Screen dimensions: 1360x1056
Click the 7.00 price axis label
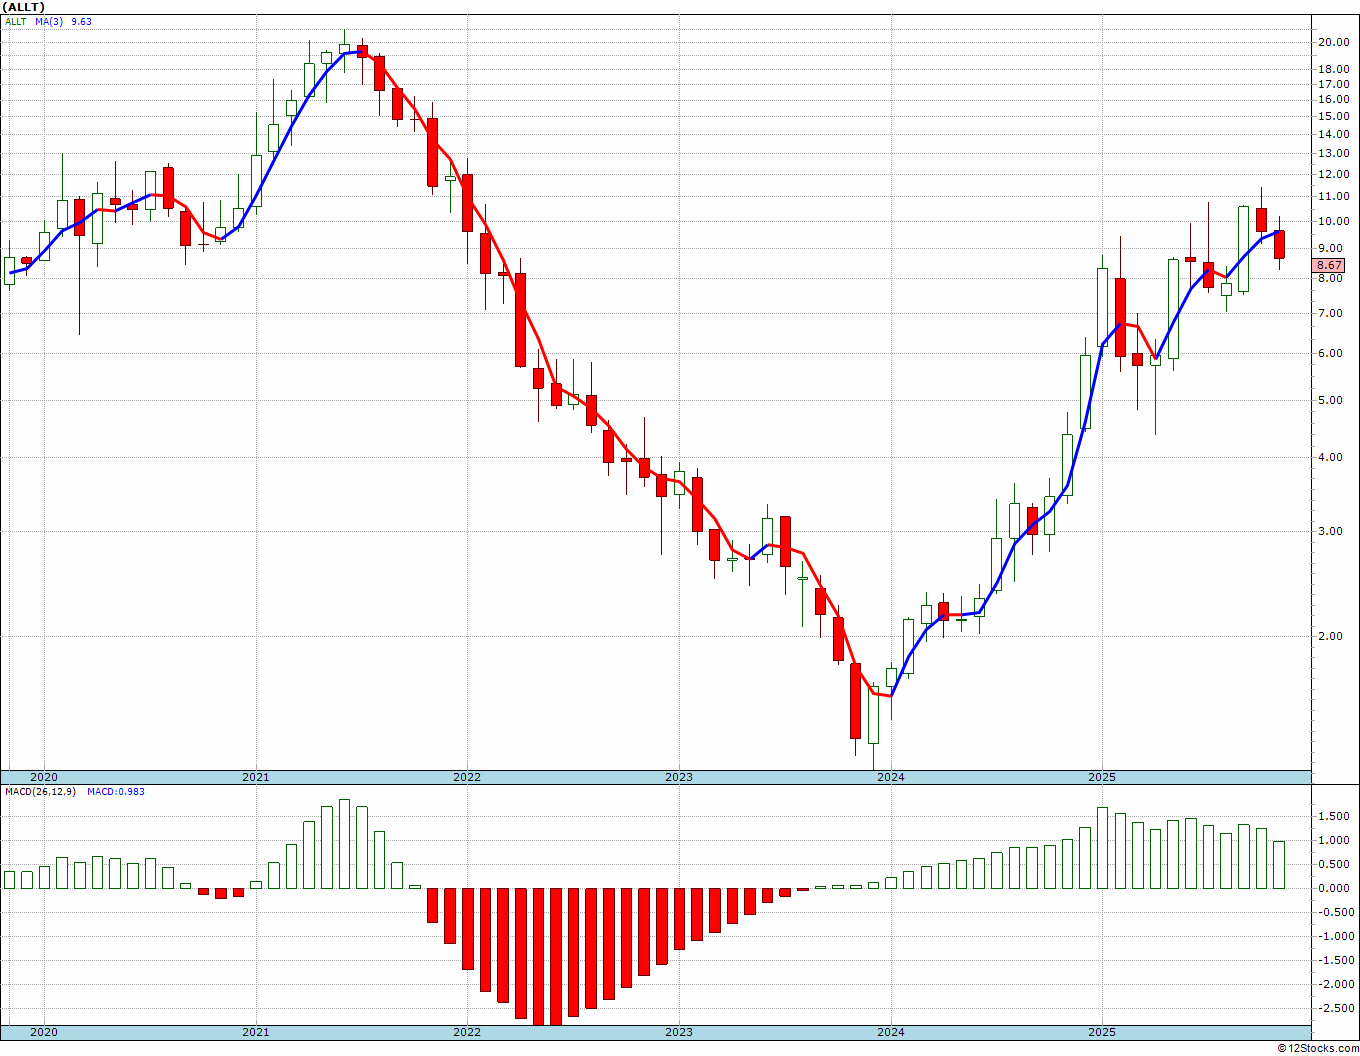coord(1330,314)
